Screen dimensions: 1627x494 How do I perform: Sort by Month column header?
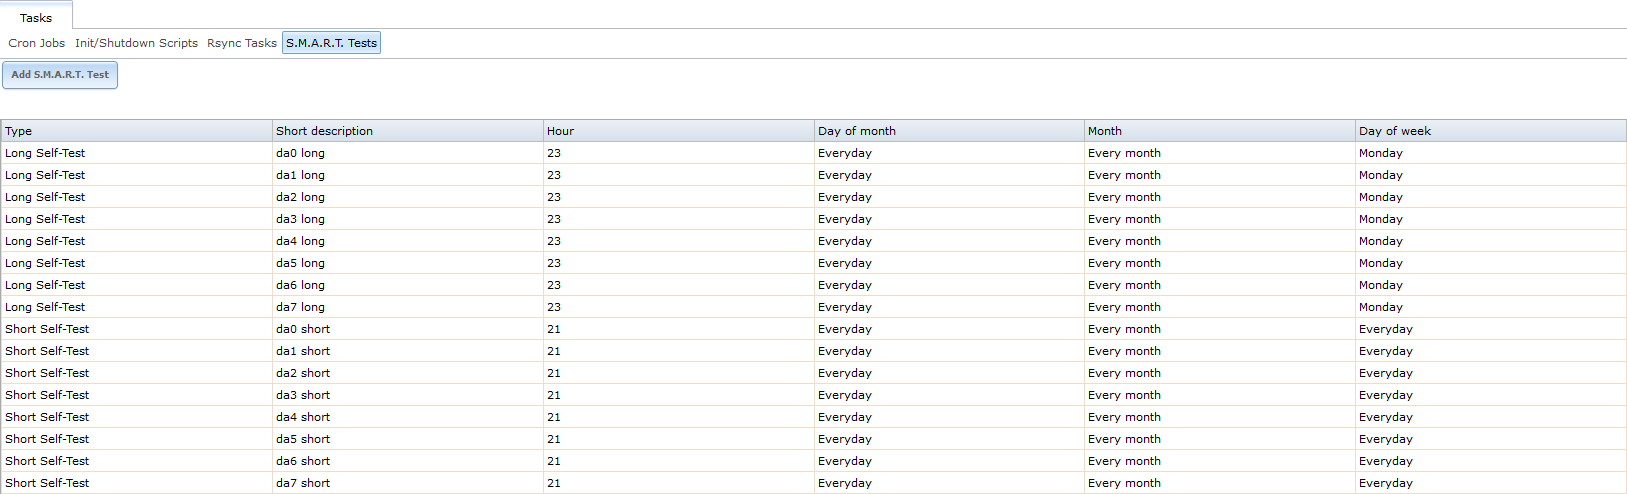click(1221, 131)
